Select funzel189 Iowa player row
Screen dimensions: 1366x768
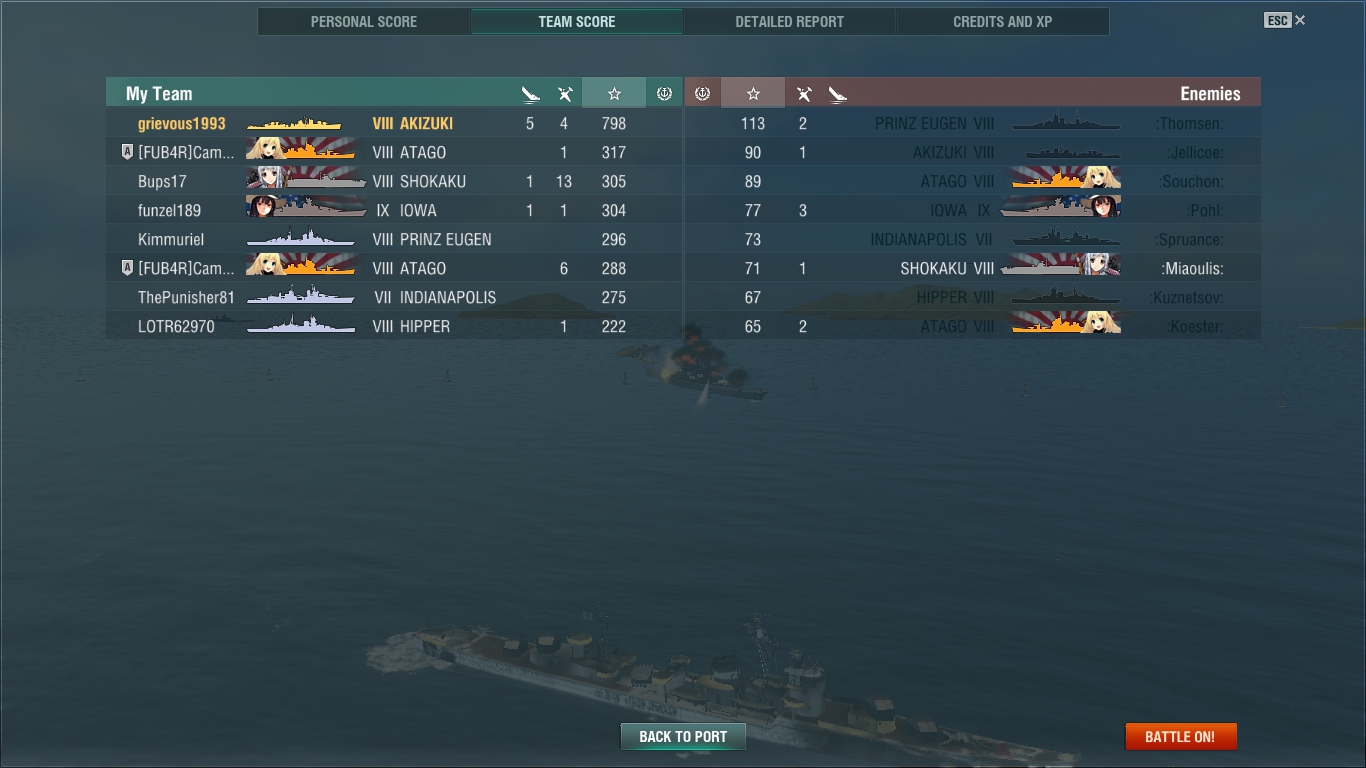(x=394, y=210)
